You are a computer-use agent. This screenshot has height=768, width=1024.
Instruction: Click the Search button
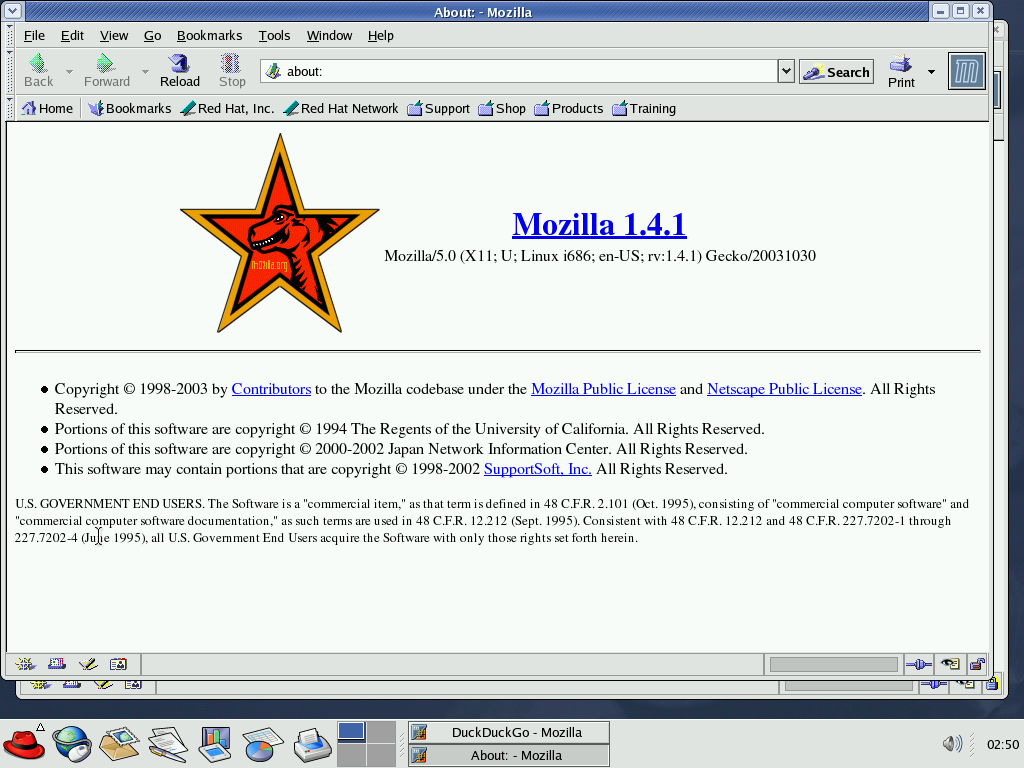point(837,72)
